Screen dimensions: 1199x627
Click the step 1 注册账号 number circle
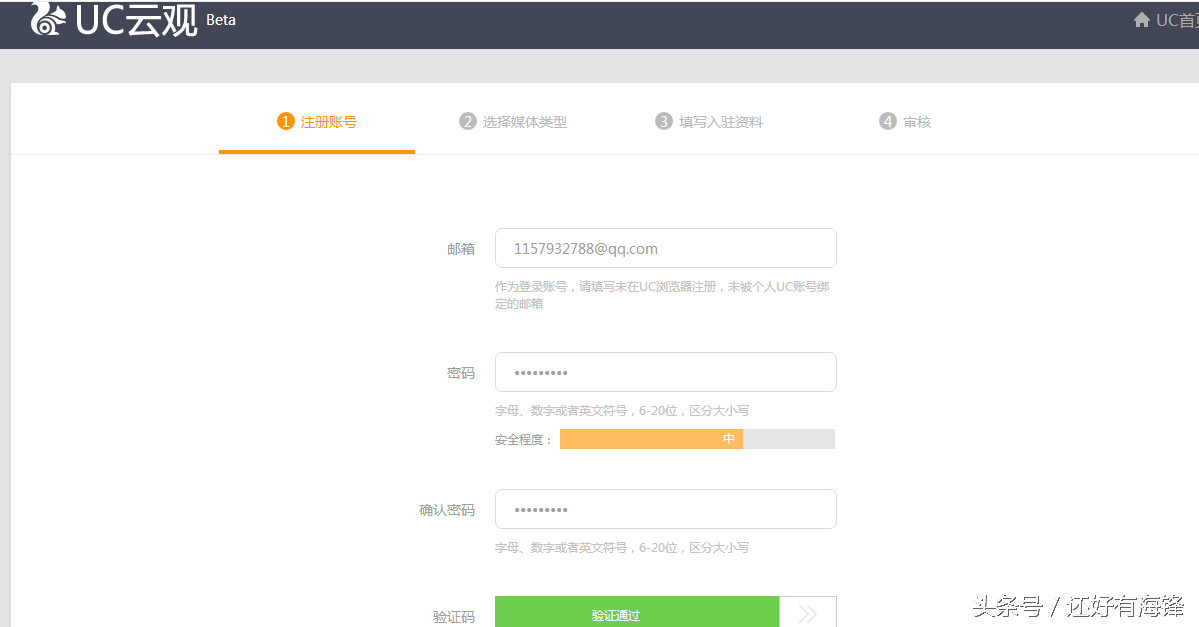[285, 121]
